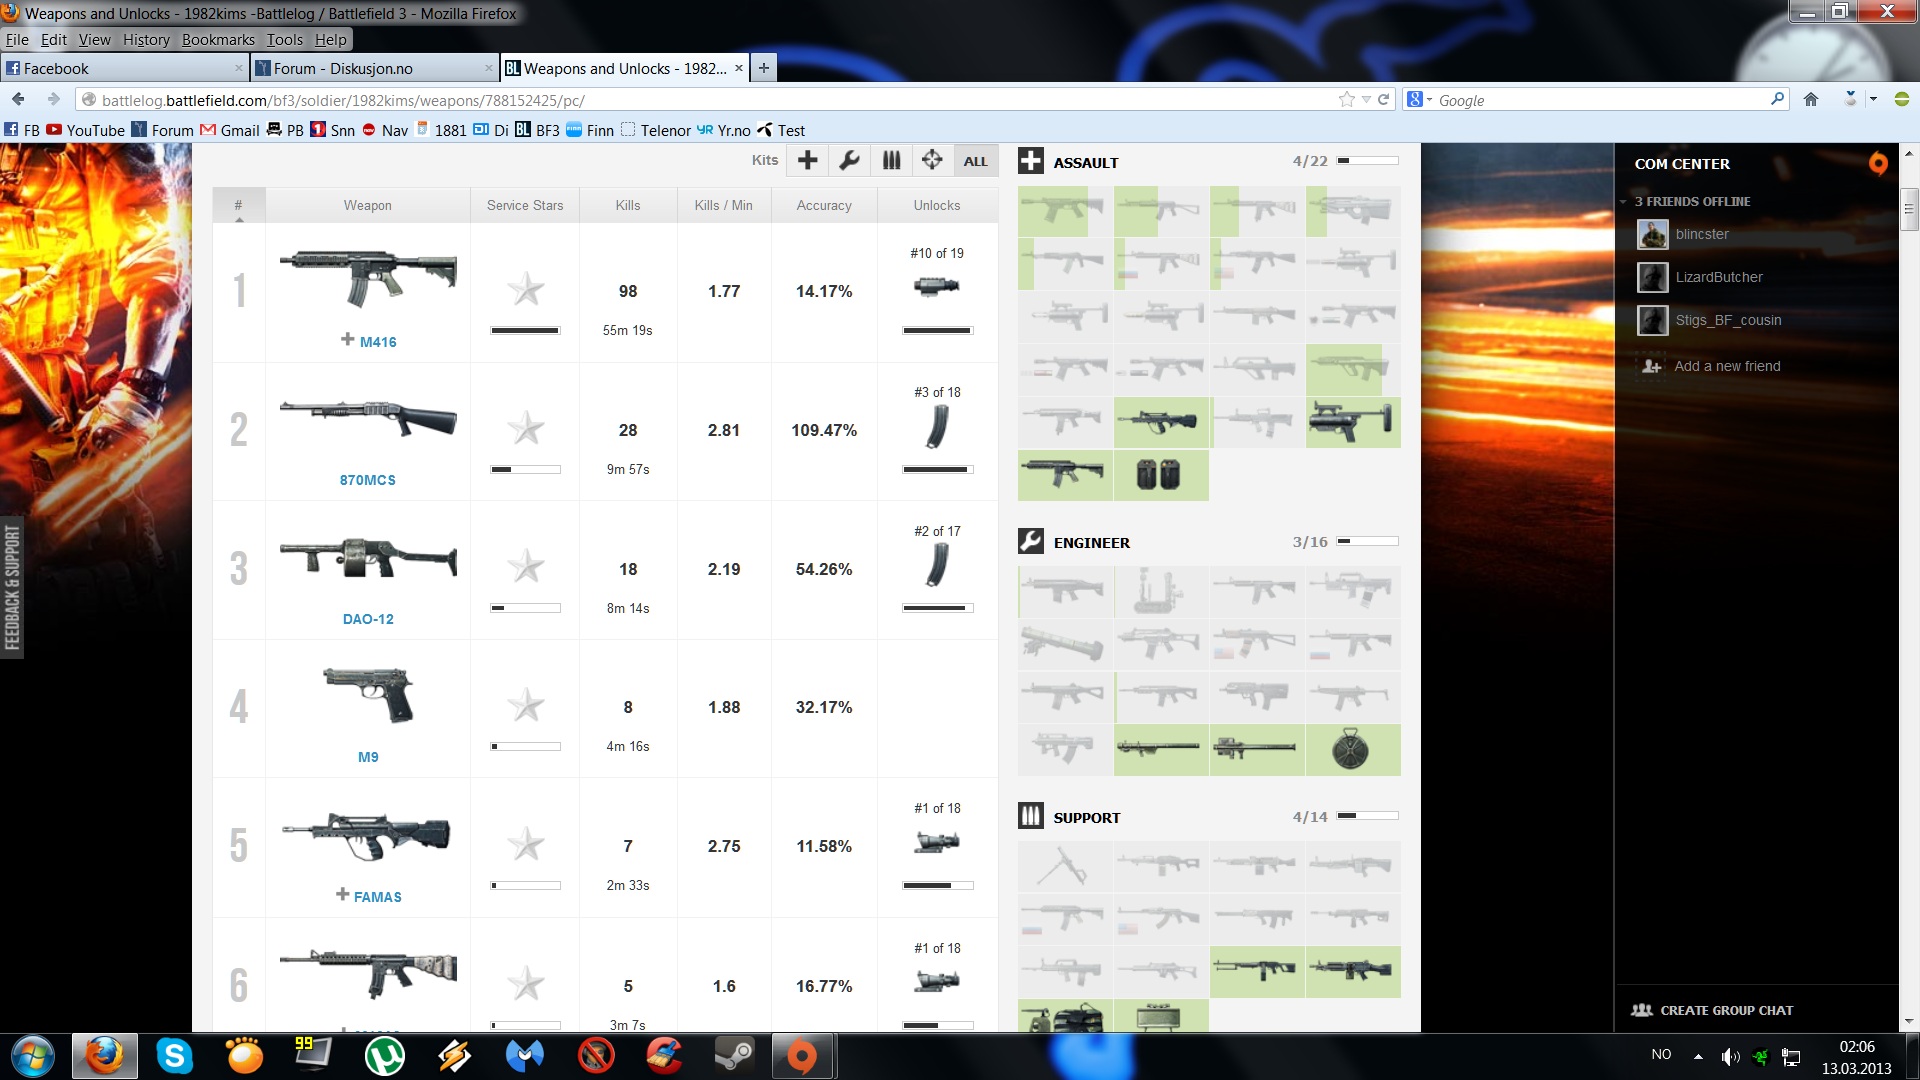Open the BF3 bookmark
Image resolution: width=1920 pixels, height=1080 pixels.
click(538, 130)
